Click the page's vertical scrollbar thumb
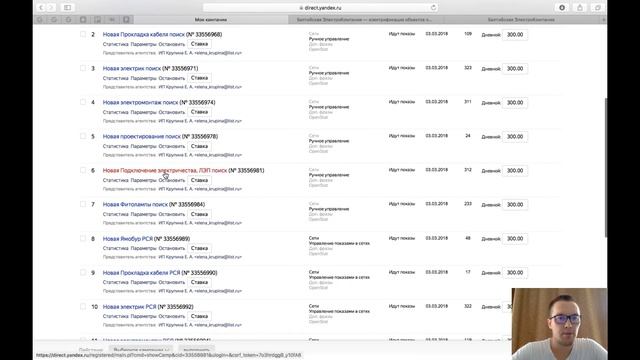Screen dimensions: 640x360 click(x=606, y=167)
